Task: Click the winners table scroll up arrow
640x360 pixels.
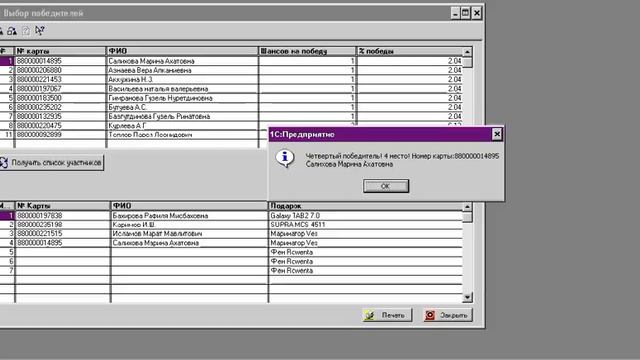Action: coord(467,206)
